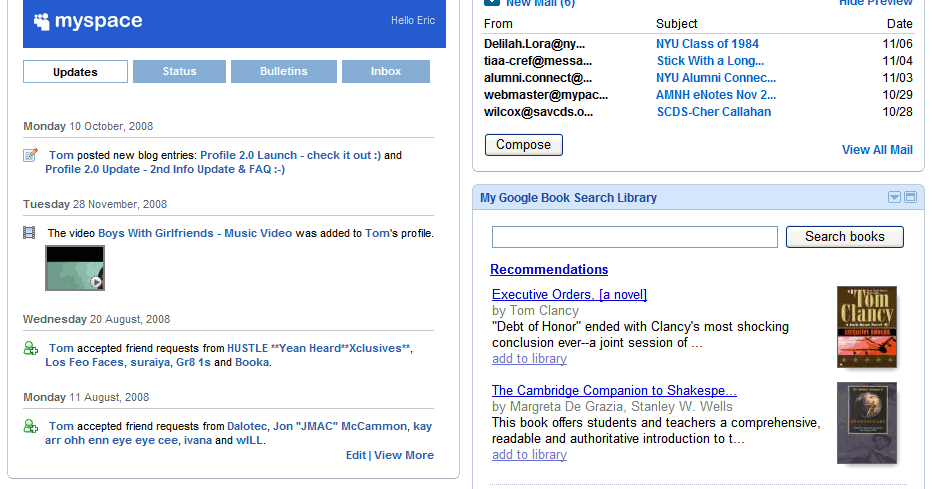Add Cambridge Companion to library

pyautogui.click(x=529, y=455)
